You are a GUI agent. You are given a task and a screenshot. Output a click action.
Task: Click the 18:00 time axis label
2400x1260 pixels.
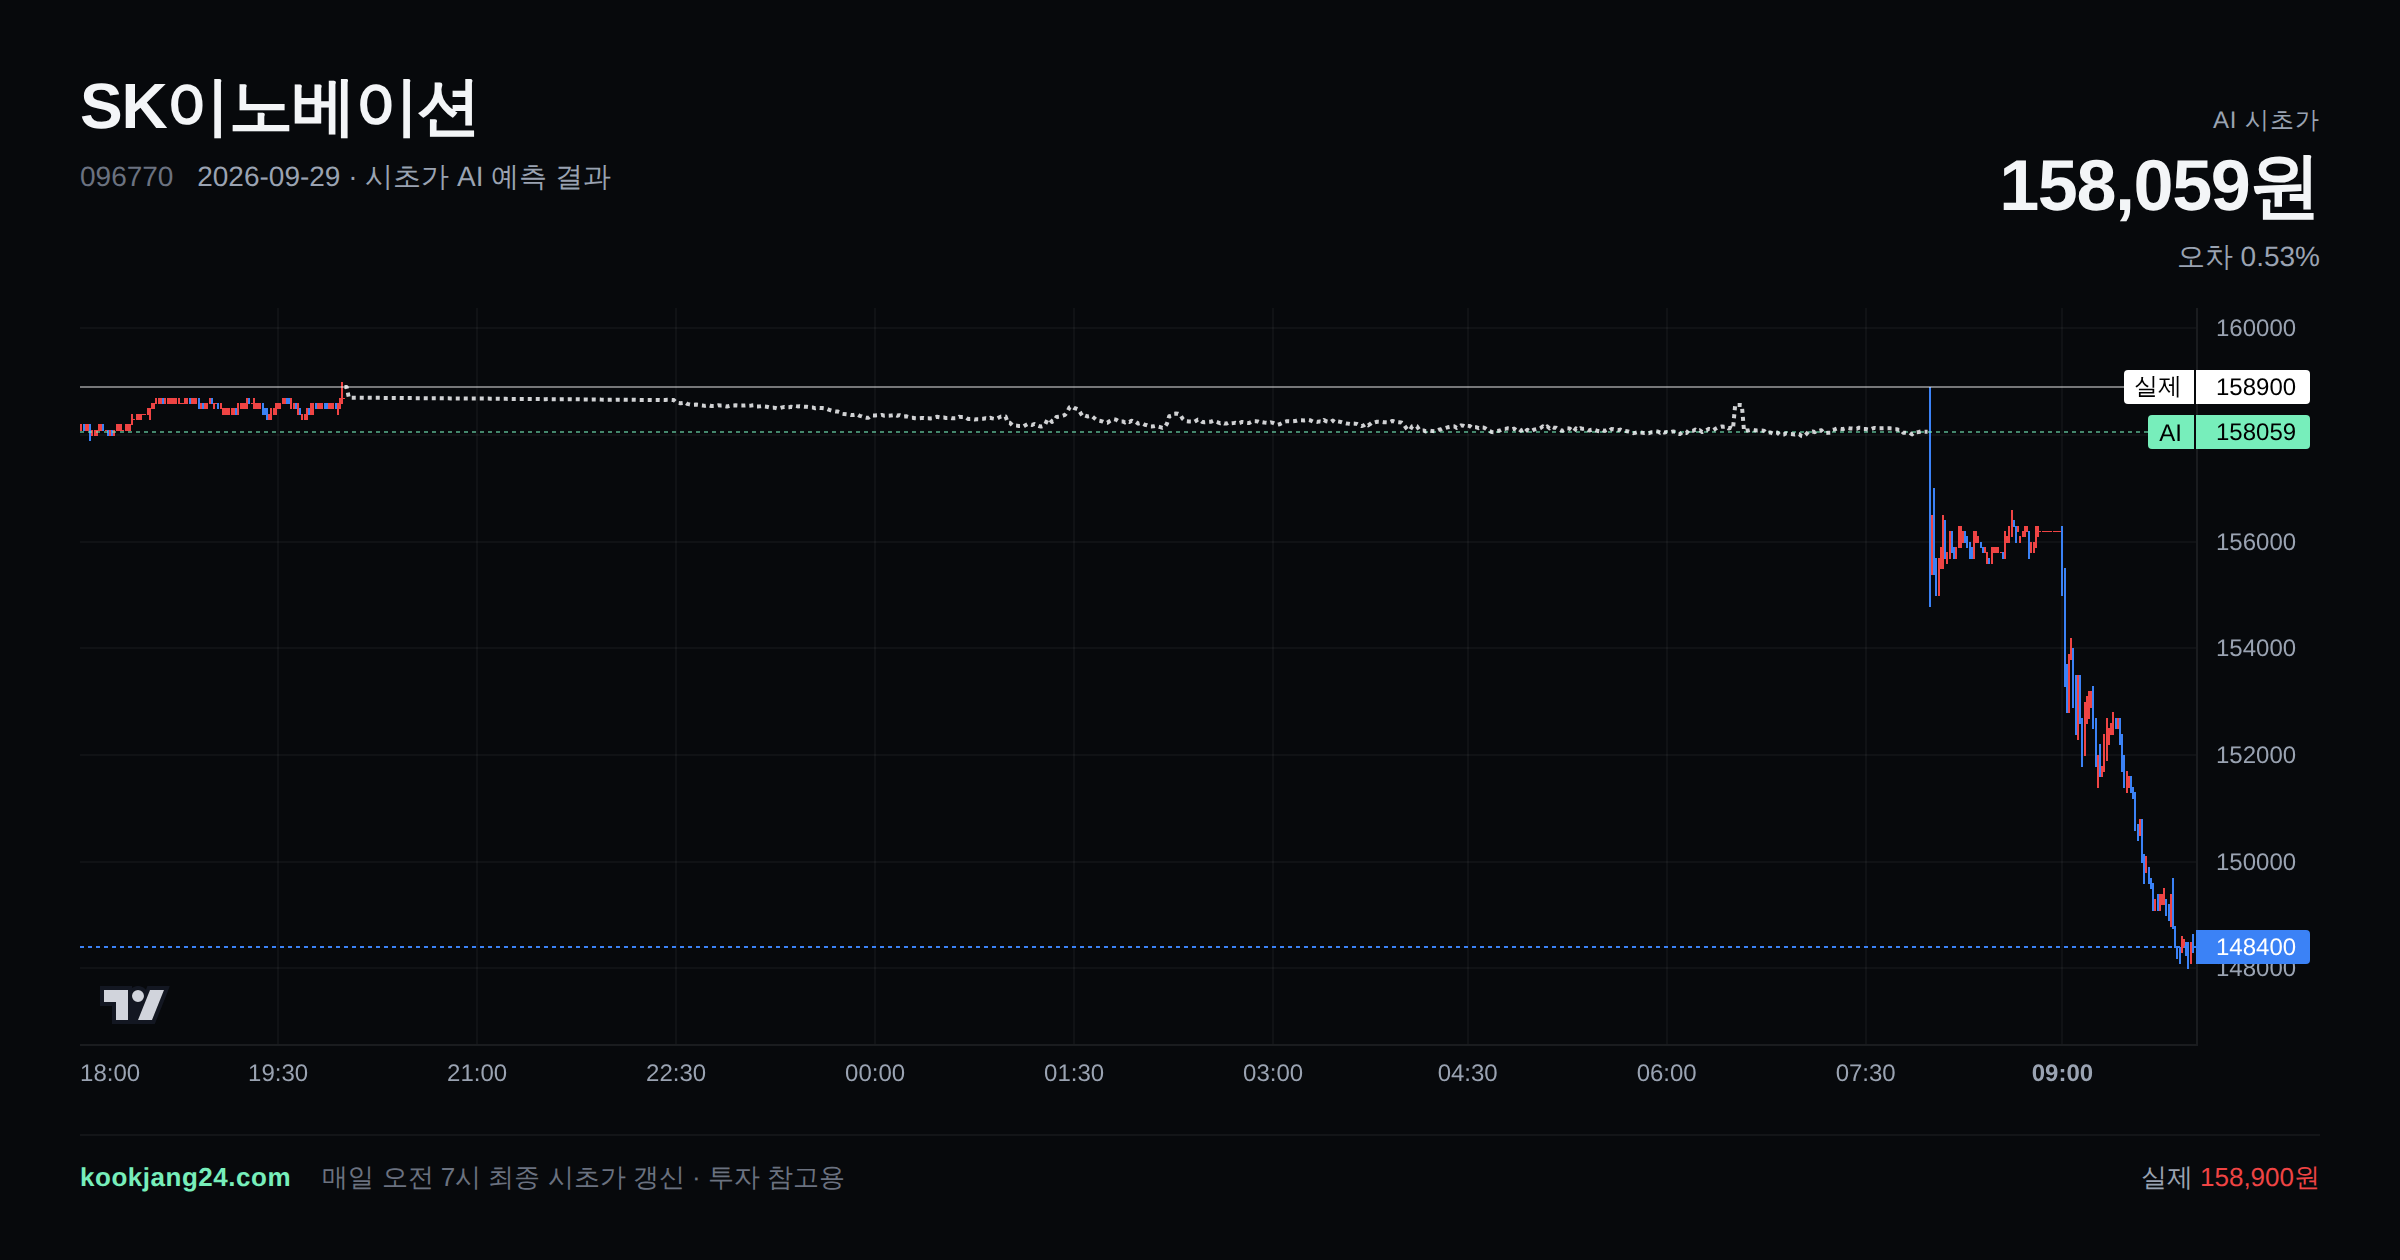point(110,1073)
